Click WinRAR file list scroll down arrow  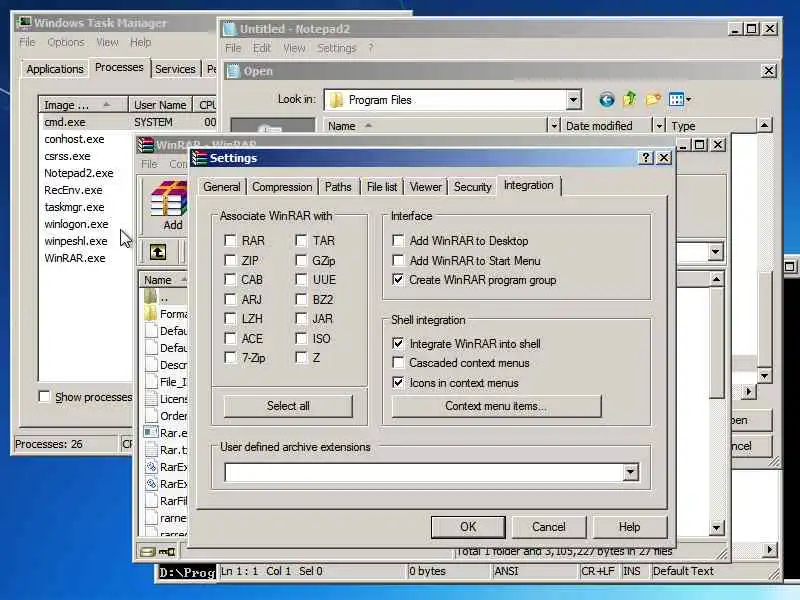[716, 527]
